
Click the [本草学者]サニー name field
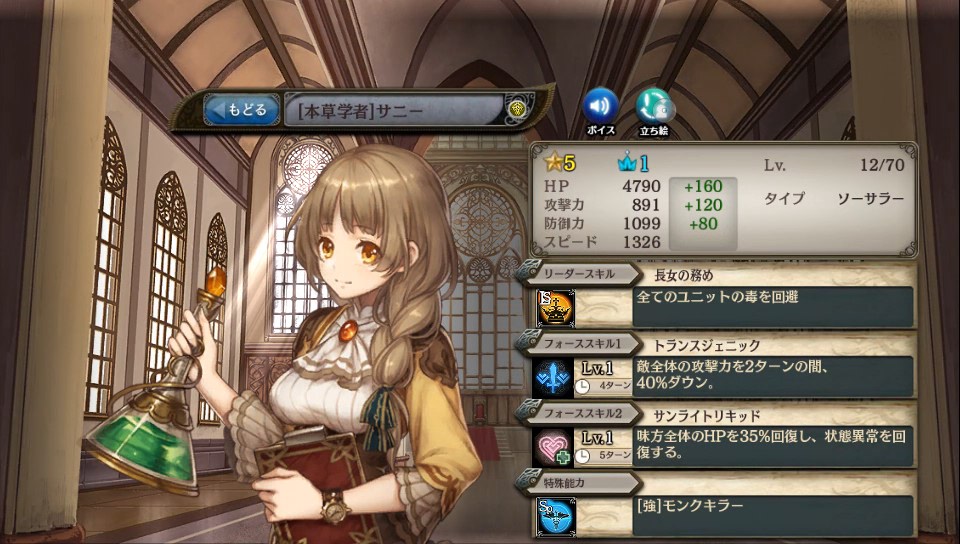(x=394, y=111)
